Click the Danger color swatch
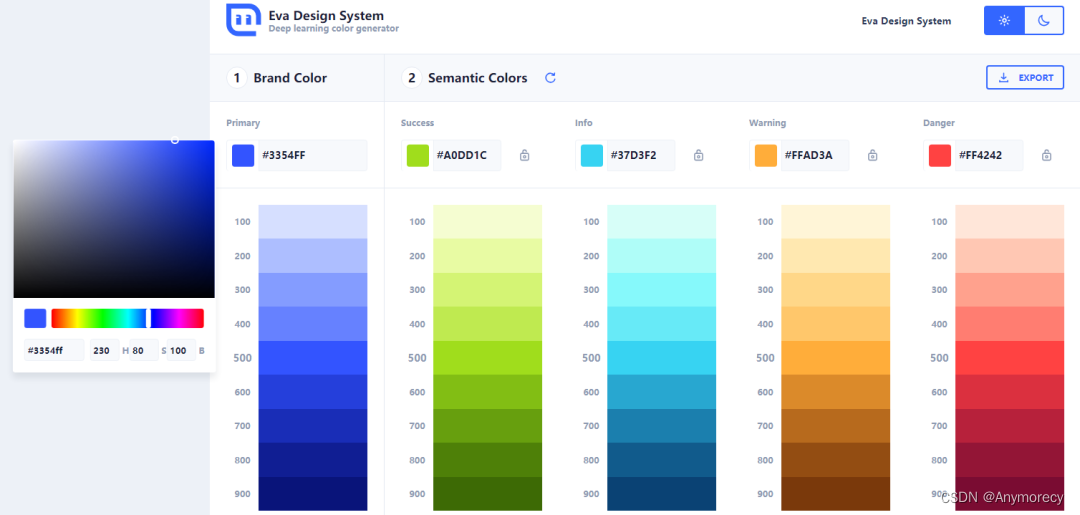 click(x=940, y=156)
